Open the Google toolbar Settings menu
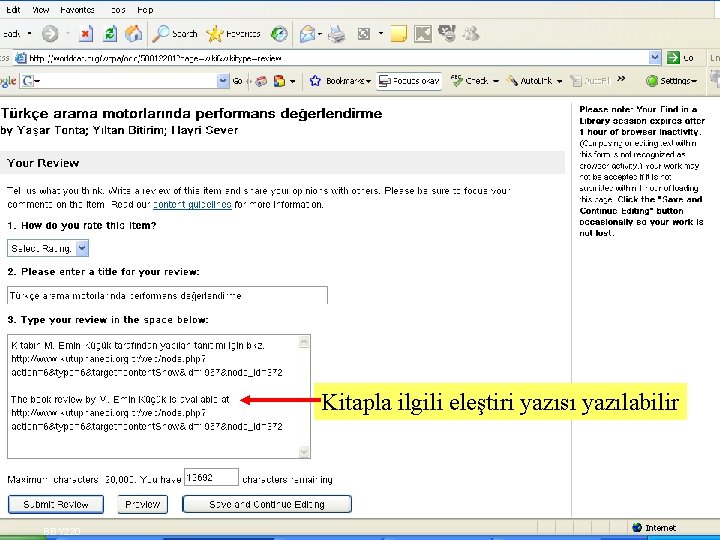Screen dimensions: 720x540 671,81
